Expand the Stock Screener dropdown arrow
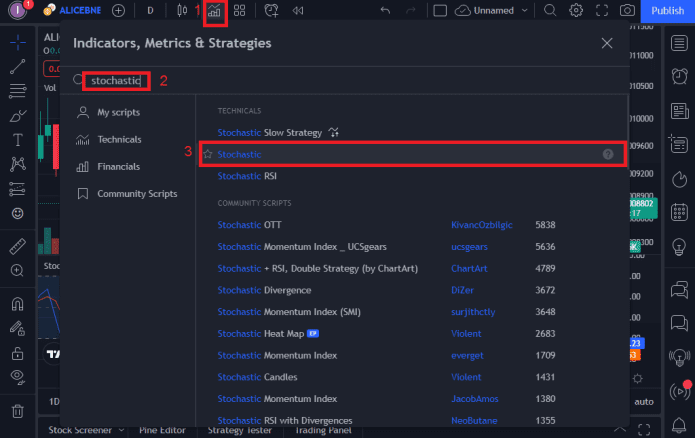The height and width of the screenshot is (438, 695). 121,430
